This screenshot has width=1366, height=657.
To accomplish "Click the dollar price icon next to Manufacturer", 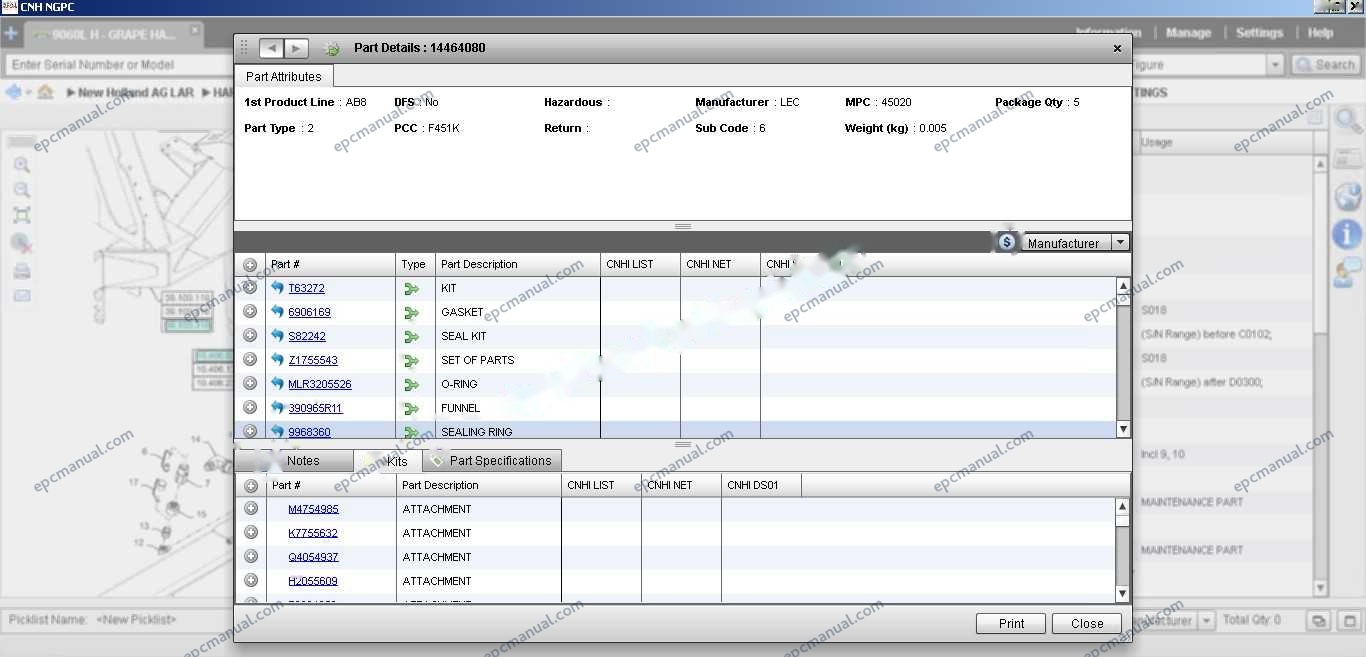I will (x=1006, y=242).
